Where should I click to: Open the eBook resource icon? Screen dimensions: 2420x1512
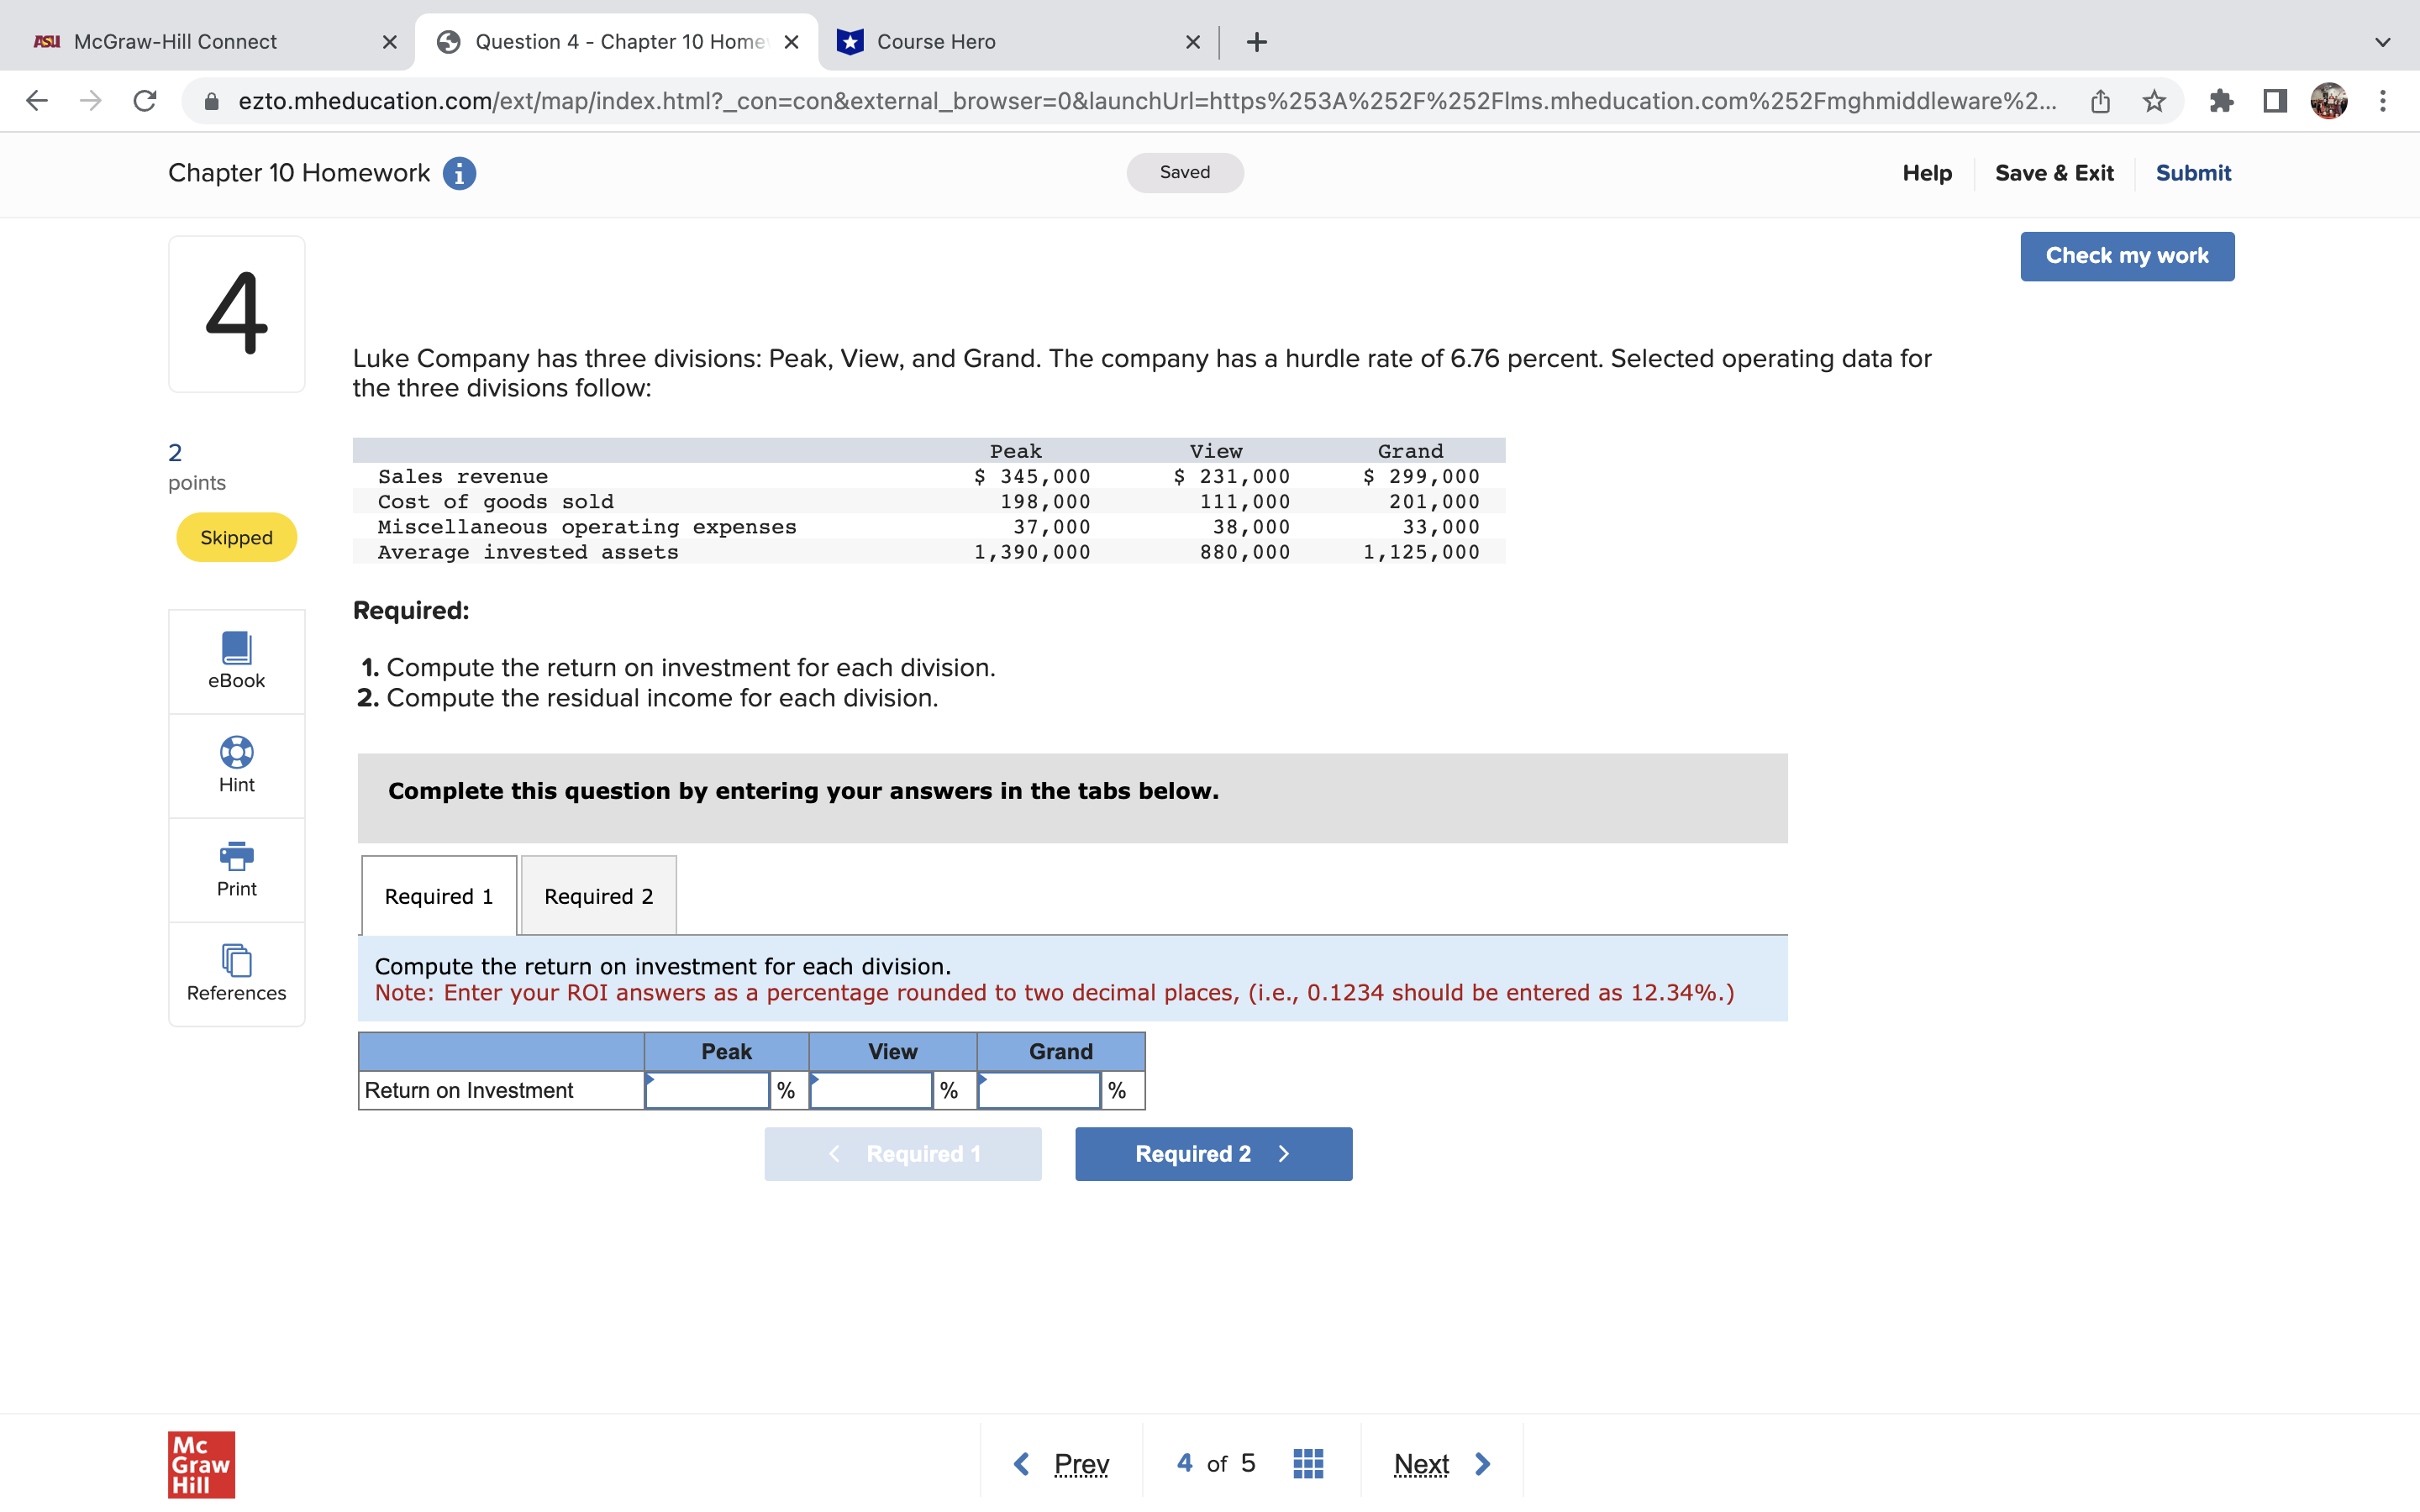tap(236, 649)
